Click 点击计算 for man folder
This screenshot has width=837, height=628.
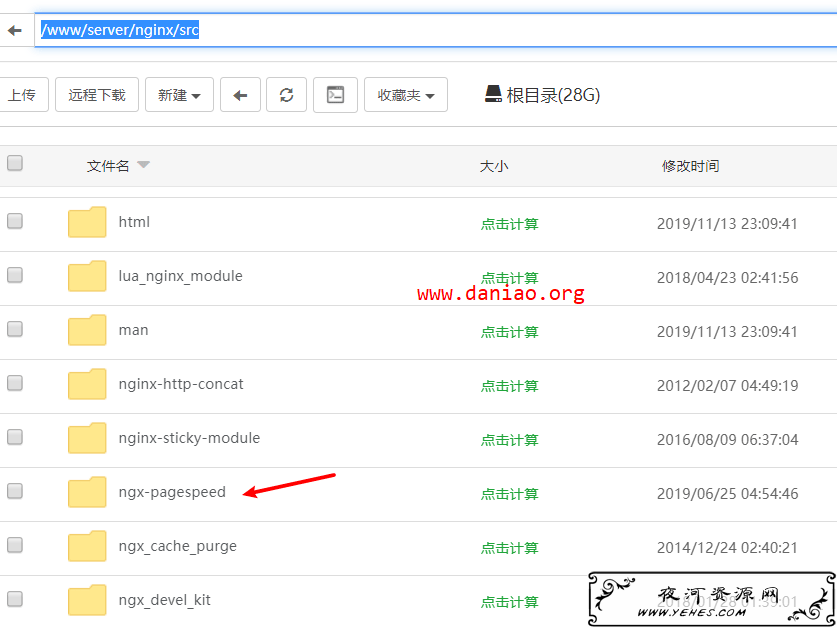click(509, 332)
